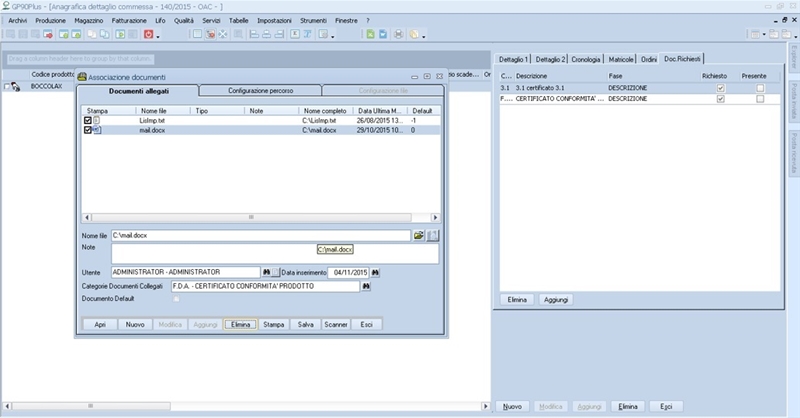Click the red power icon in the toolbar
800x418 pixels.
148,34
